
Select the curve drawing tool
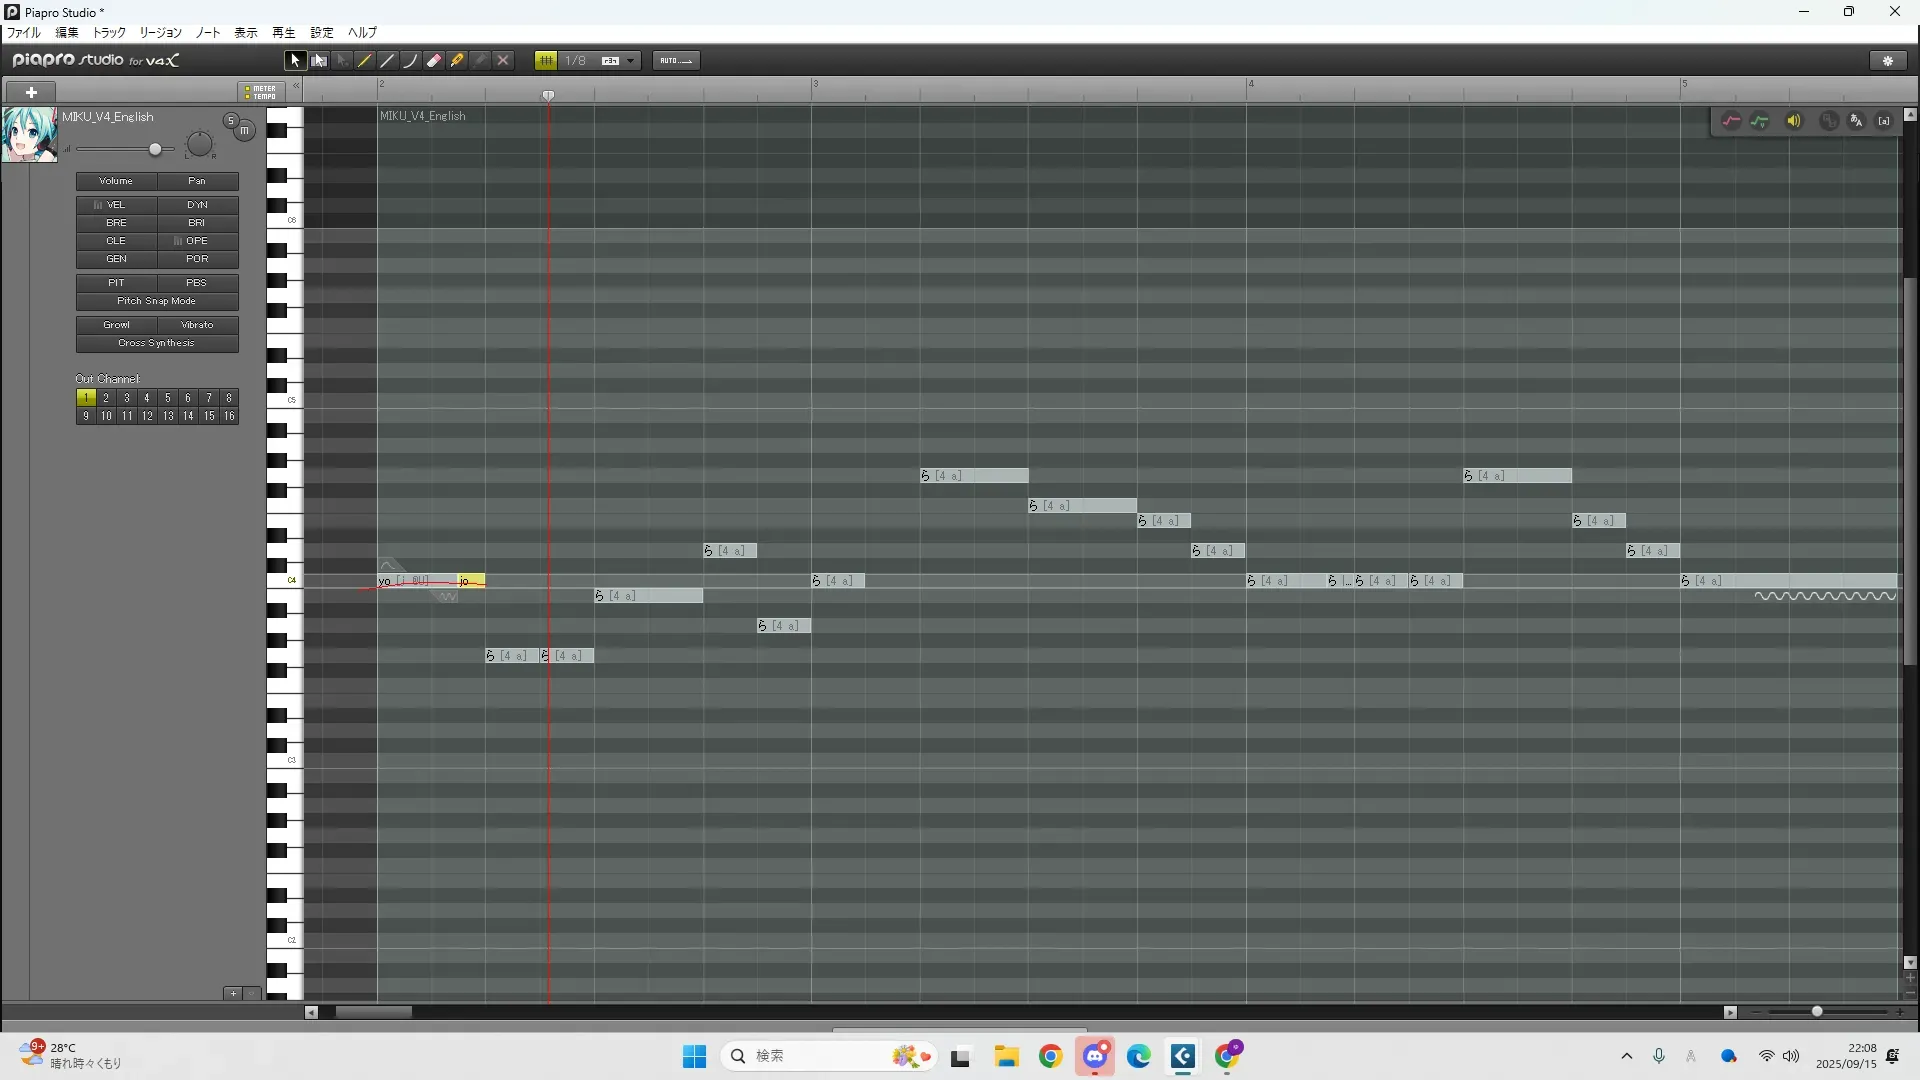pos(411,61)
